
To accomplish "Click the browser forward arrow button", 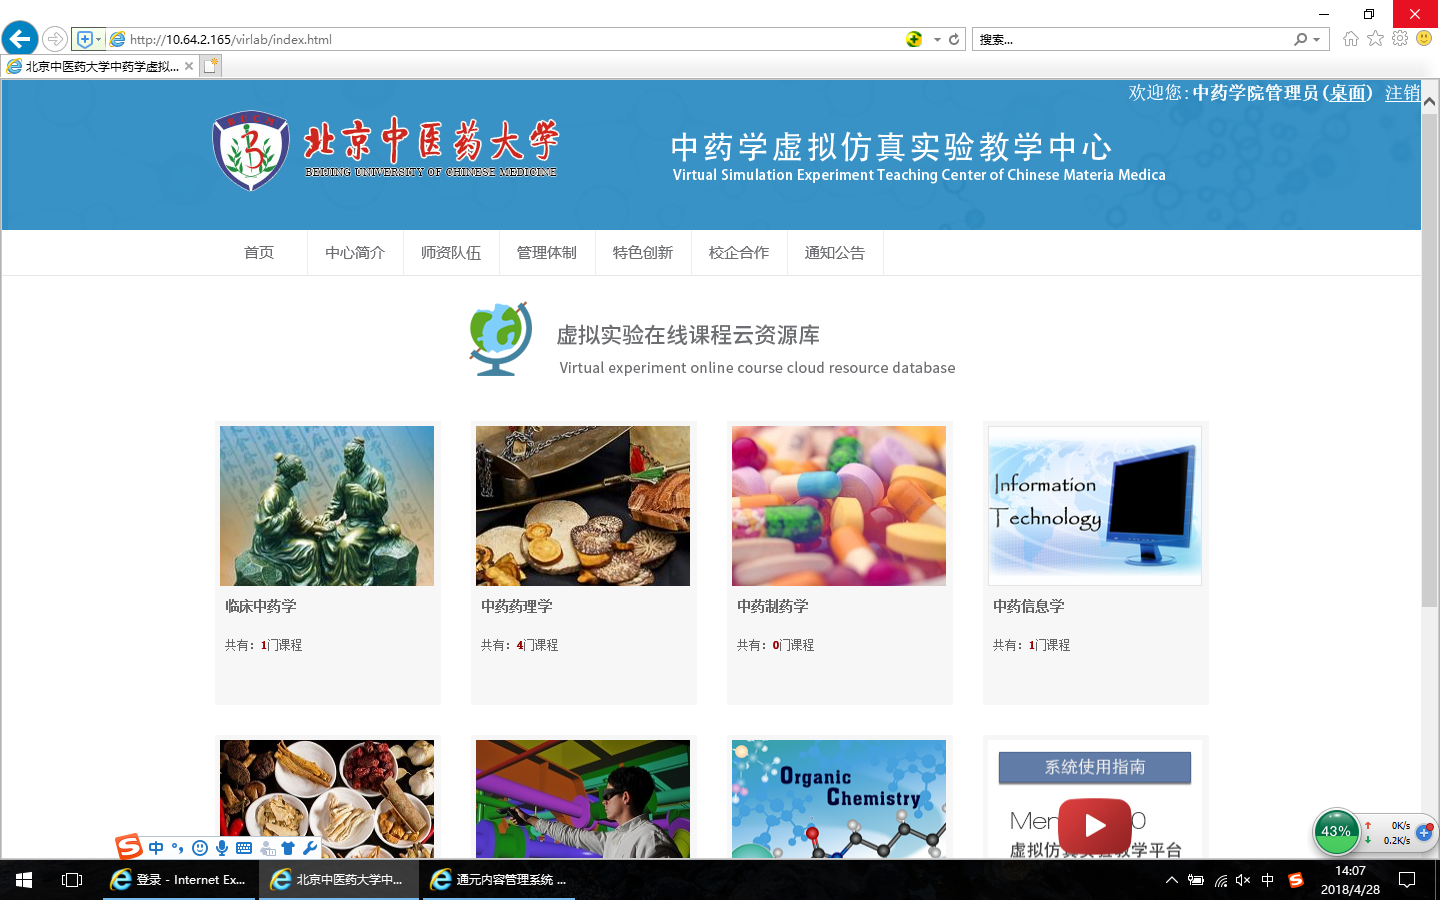I will 55,39.
